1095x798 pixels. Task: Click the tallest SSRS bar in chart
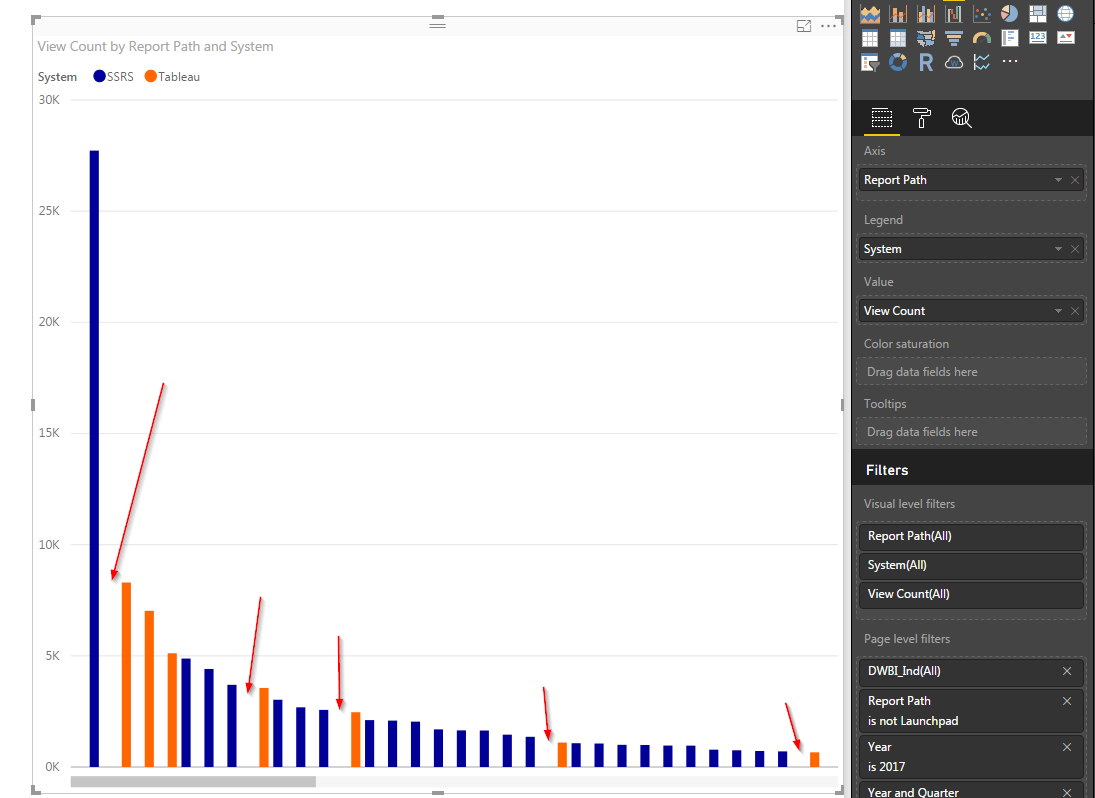94,459
